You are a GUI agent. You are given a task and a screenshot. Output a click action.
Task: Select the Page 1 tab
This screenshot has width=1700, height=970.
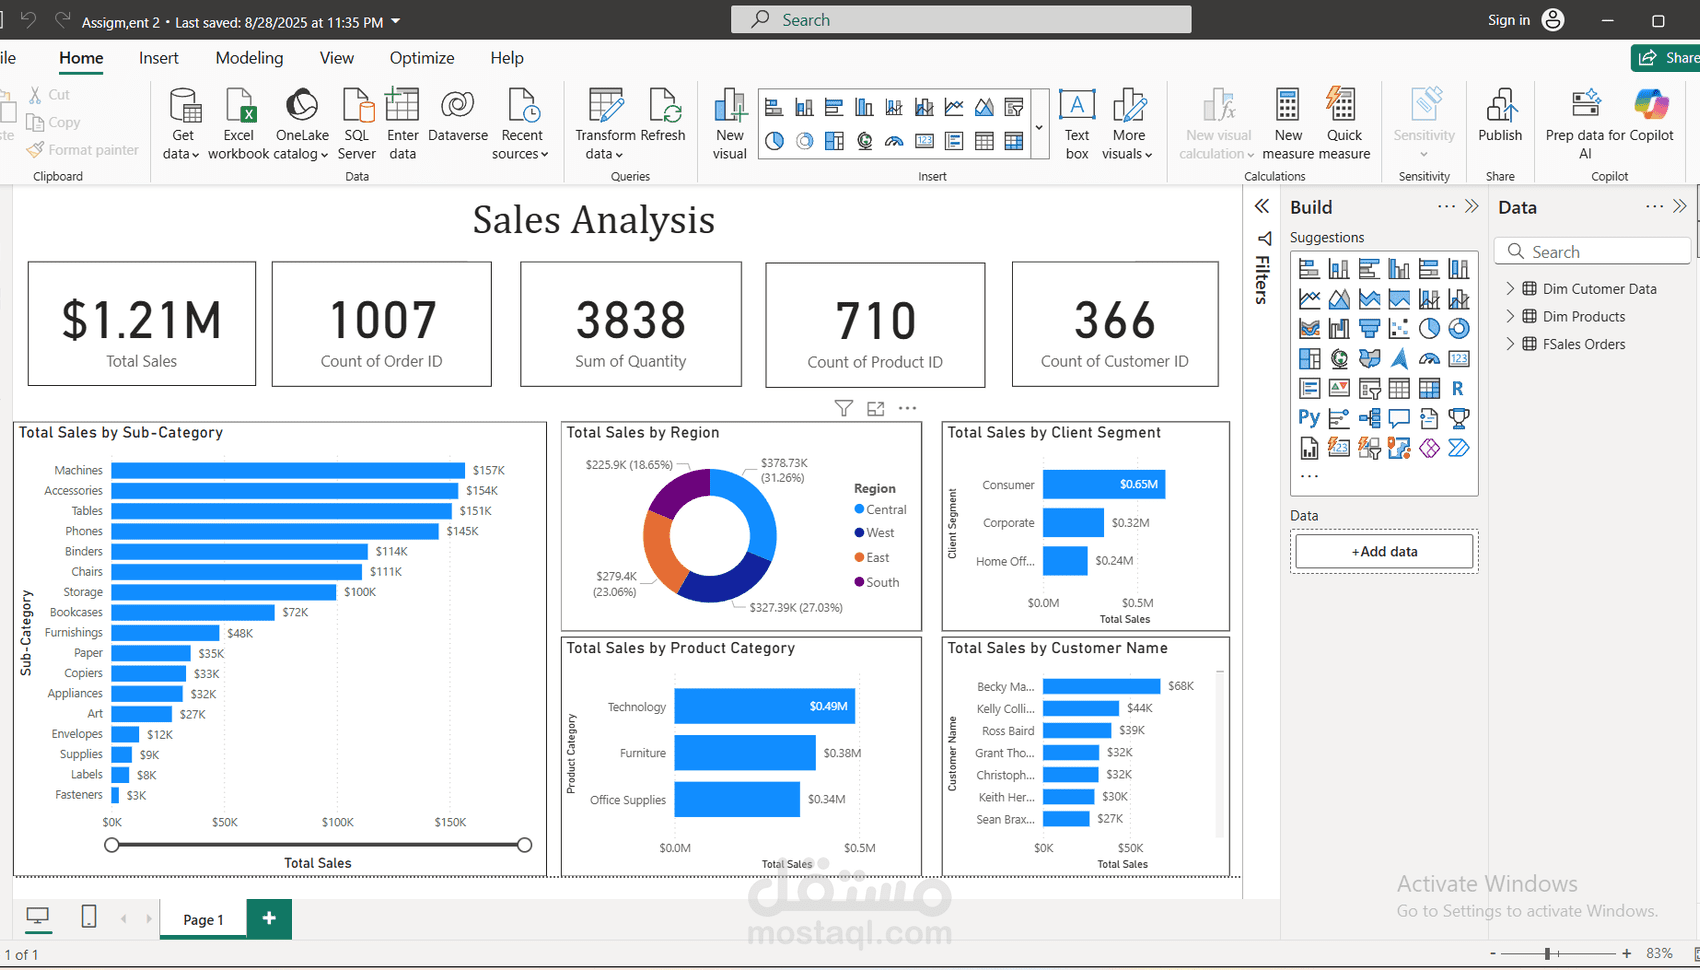pyautogui.click(x=203, y=919)
